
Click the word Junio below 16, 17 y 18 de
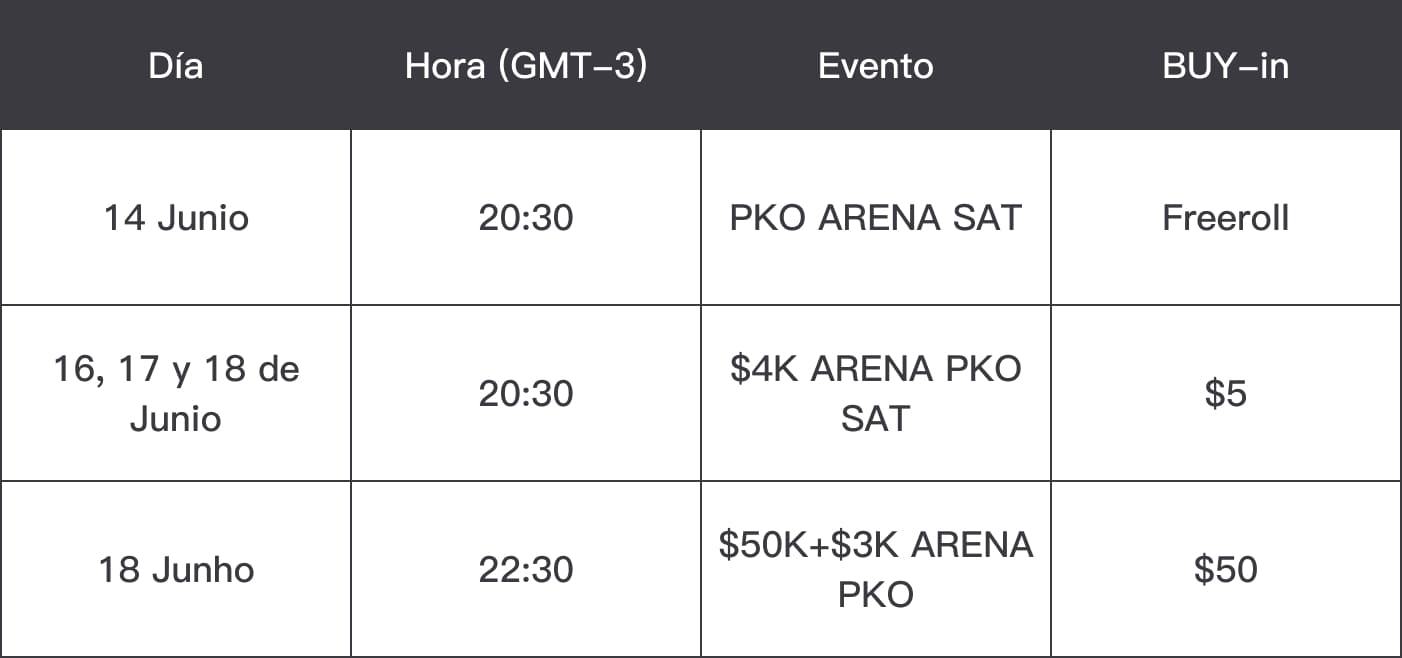176,419
